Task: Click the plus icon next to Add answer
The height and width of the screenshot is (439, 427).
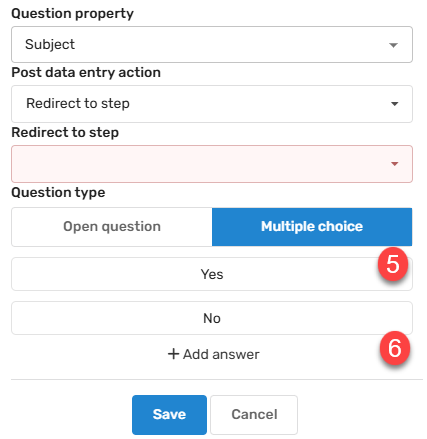Action: point(173,354)
